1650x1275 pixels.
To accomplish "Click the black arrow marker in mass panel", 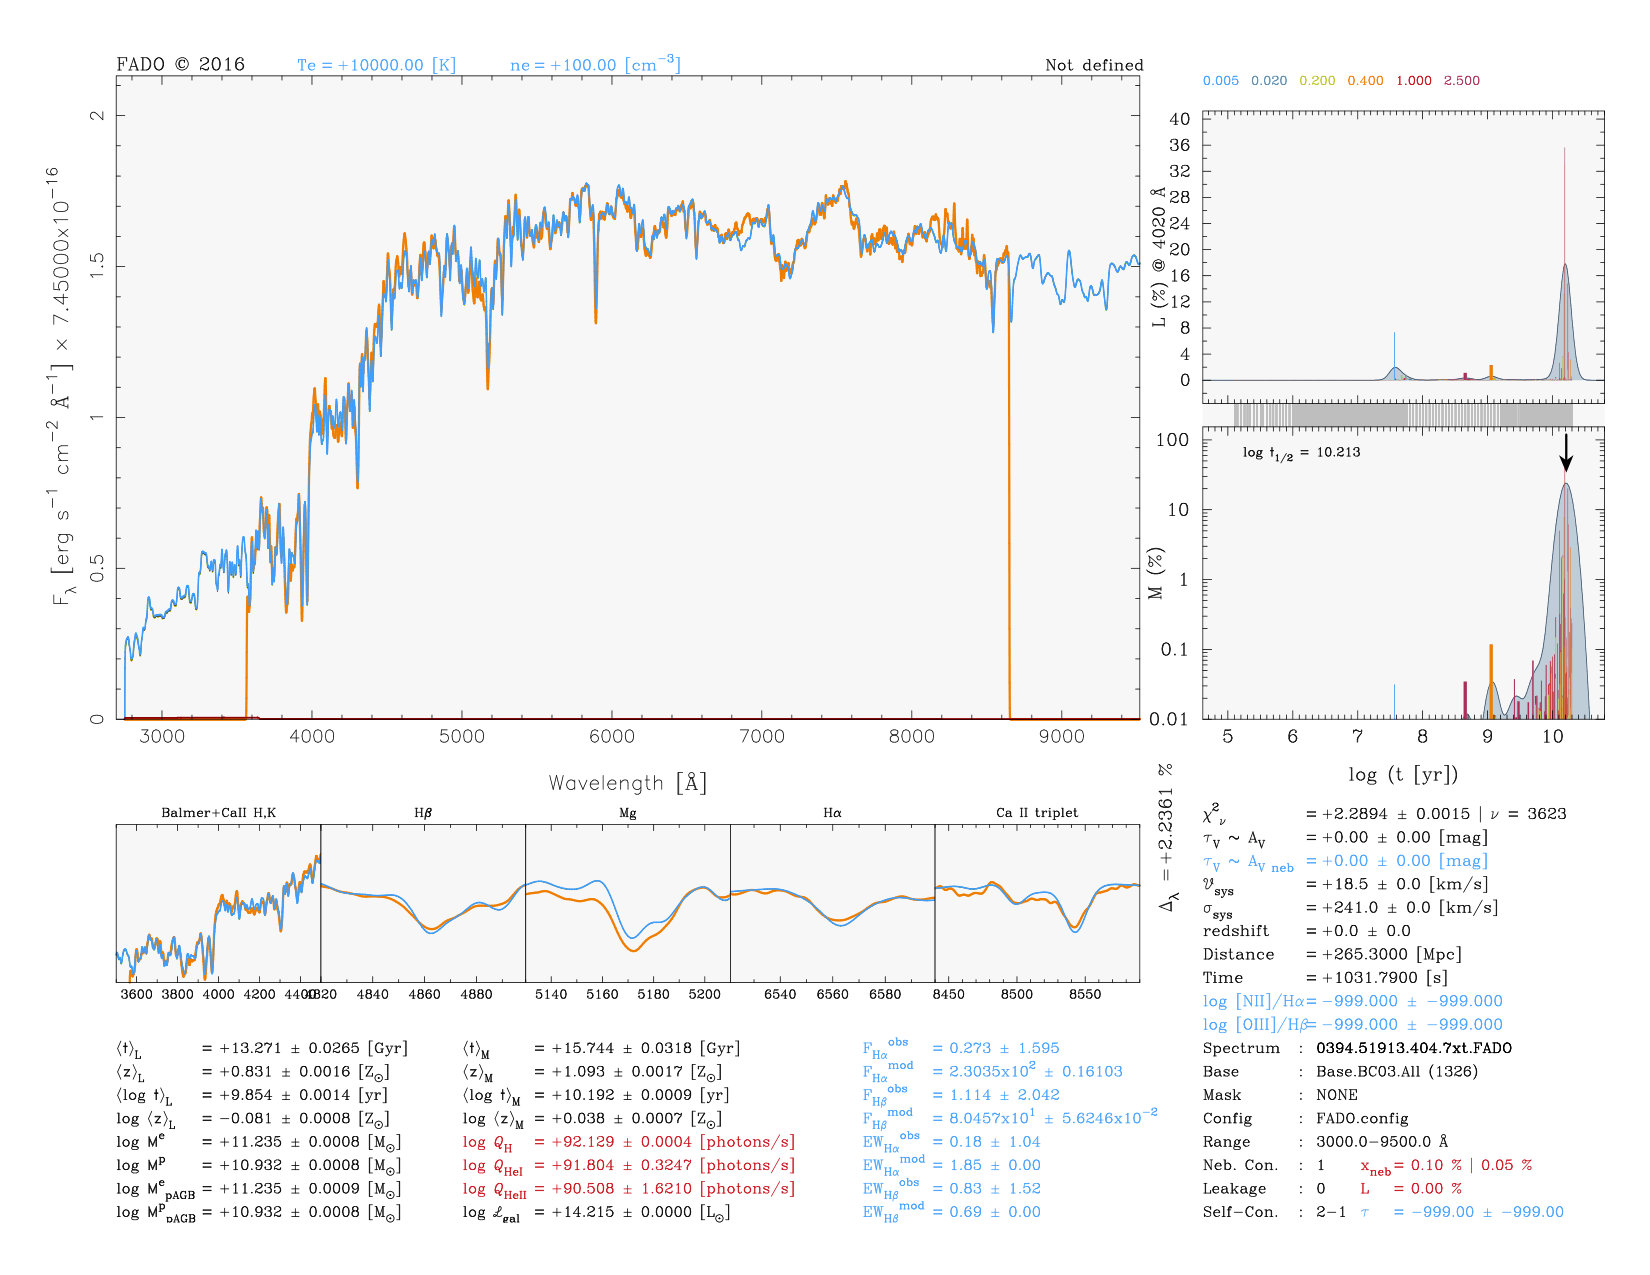I will click(x=1566, y=452).
